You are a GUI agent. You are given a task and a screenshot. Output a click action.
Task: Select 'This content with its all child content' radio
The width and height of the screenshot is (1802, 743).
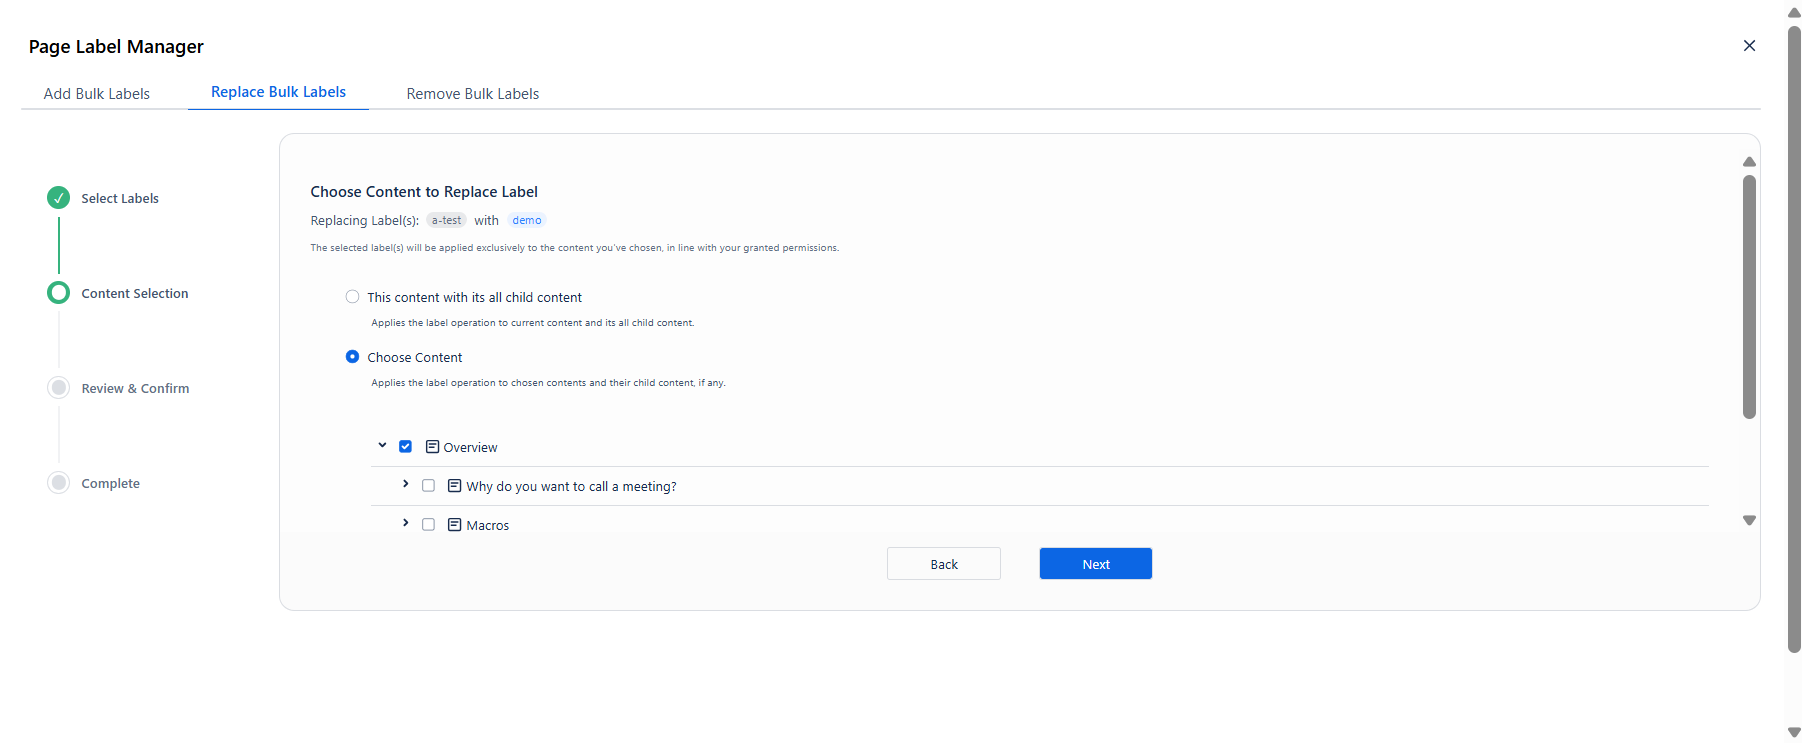click(352, 297)
